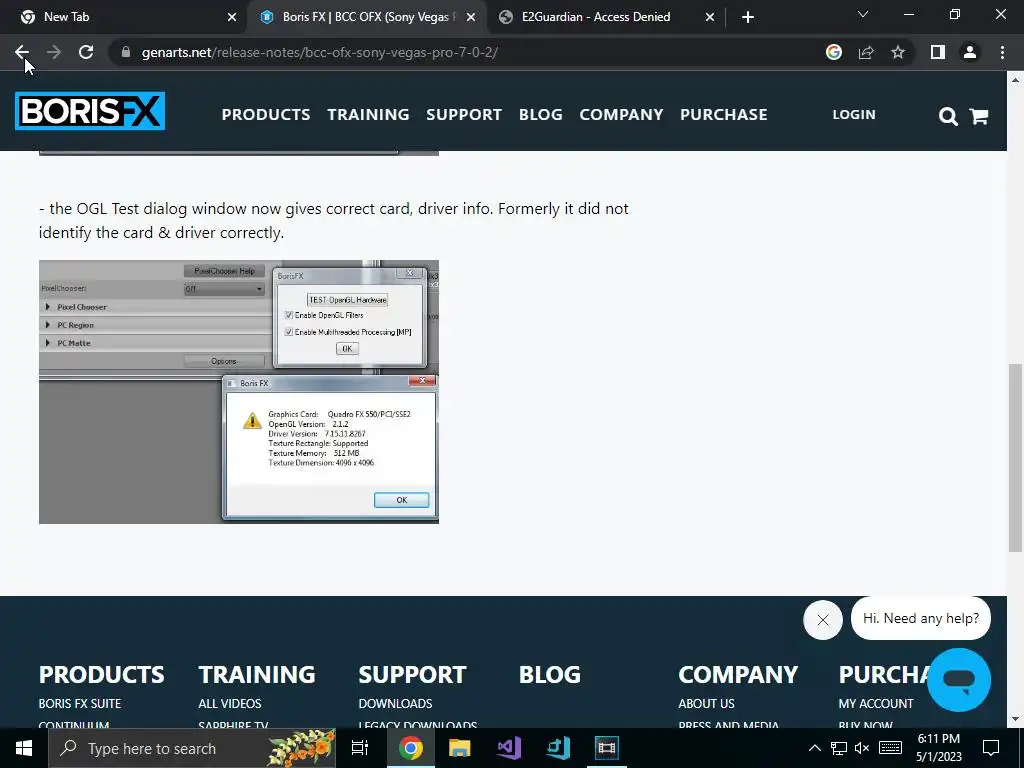This screenshot has height=768, width=1024.
Task: Click the Chrome taskbar icon
Action: pos(411,748)
